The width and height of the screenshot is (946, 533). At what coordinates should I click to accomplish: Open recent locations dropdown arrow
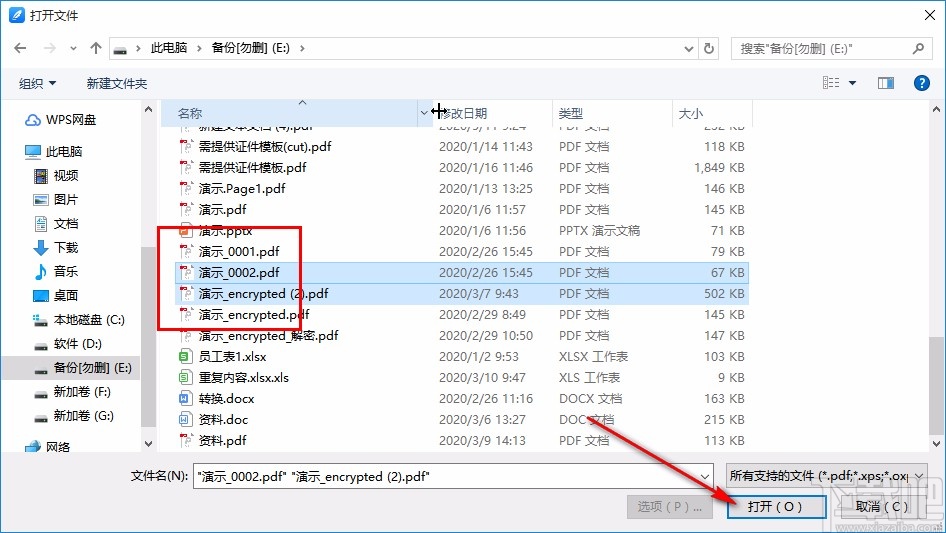point(73,48)
